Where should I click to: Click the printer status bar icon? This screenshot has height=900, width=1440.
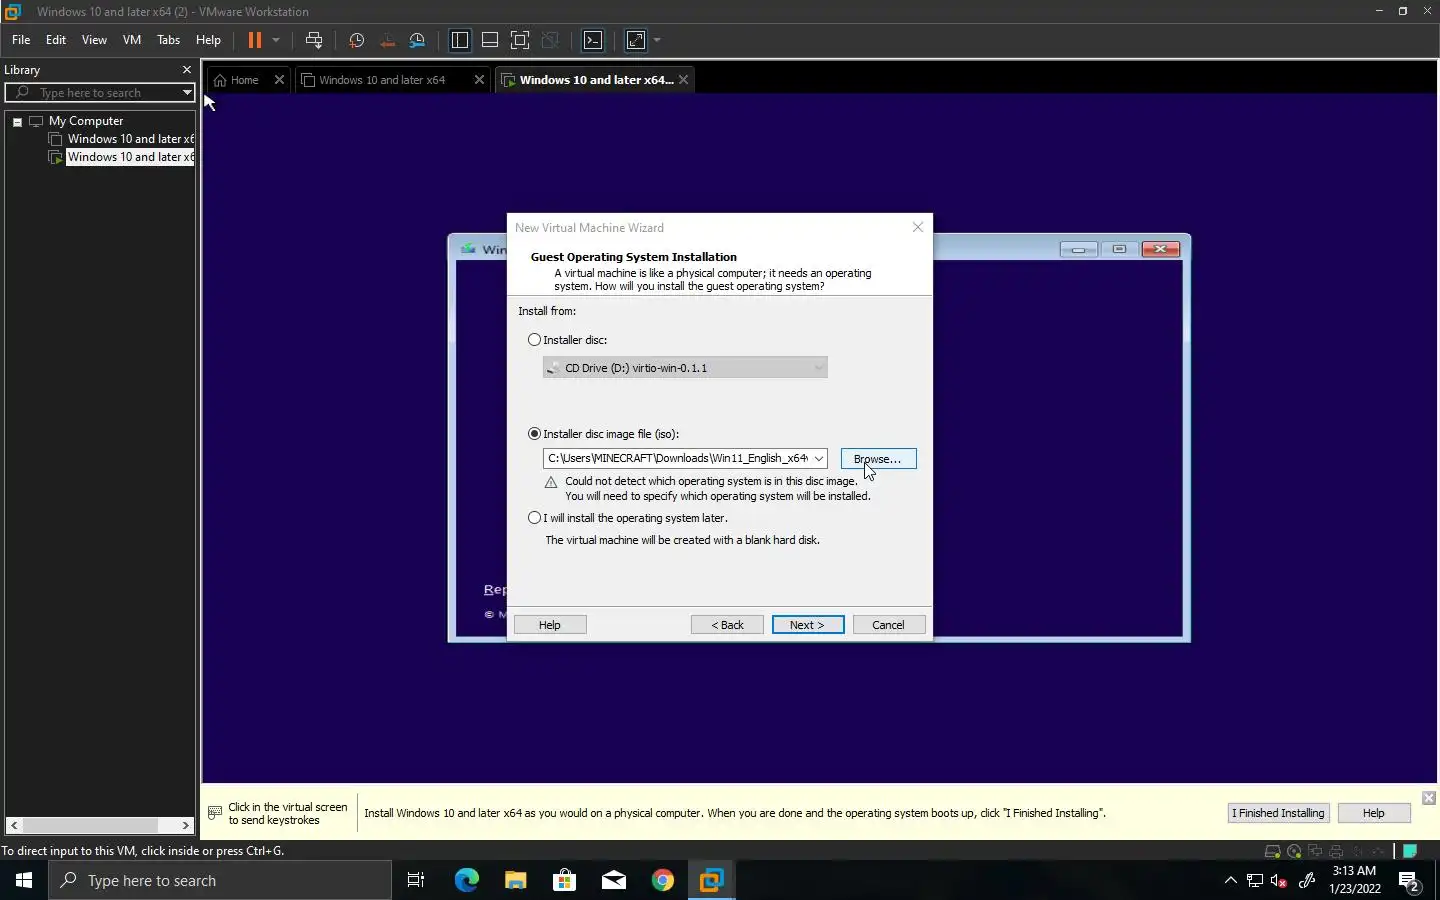[1336, 851]
